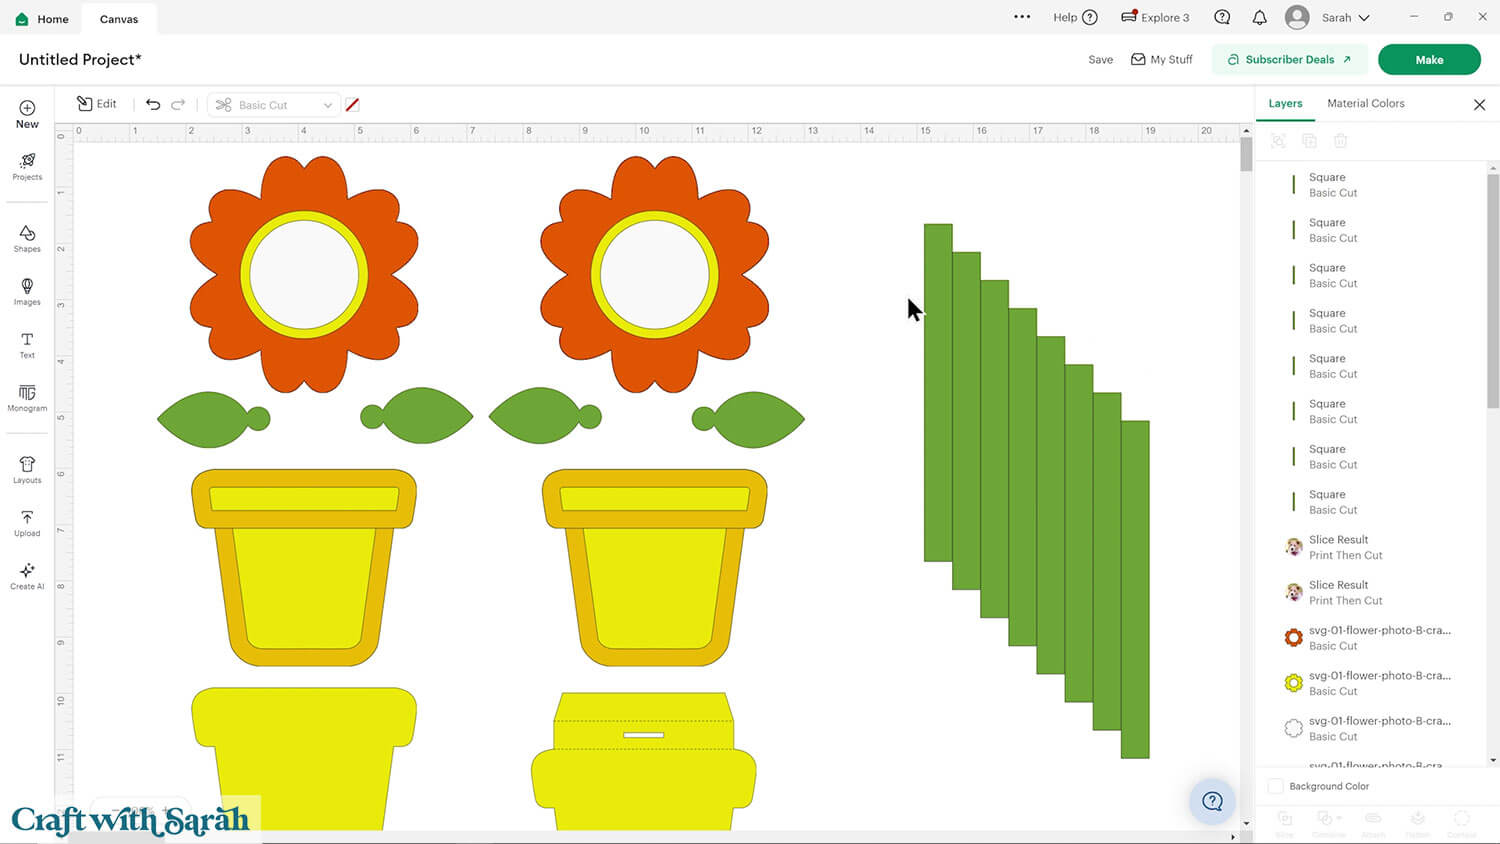Open Create AI tool
Screen dimensions: 1500x844
coord(27,575)
